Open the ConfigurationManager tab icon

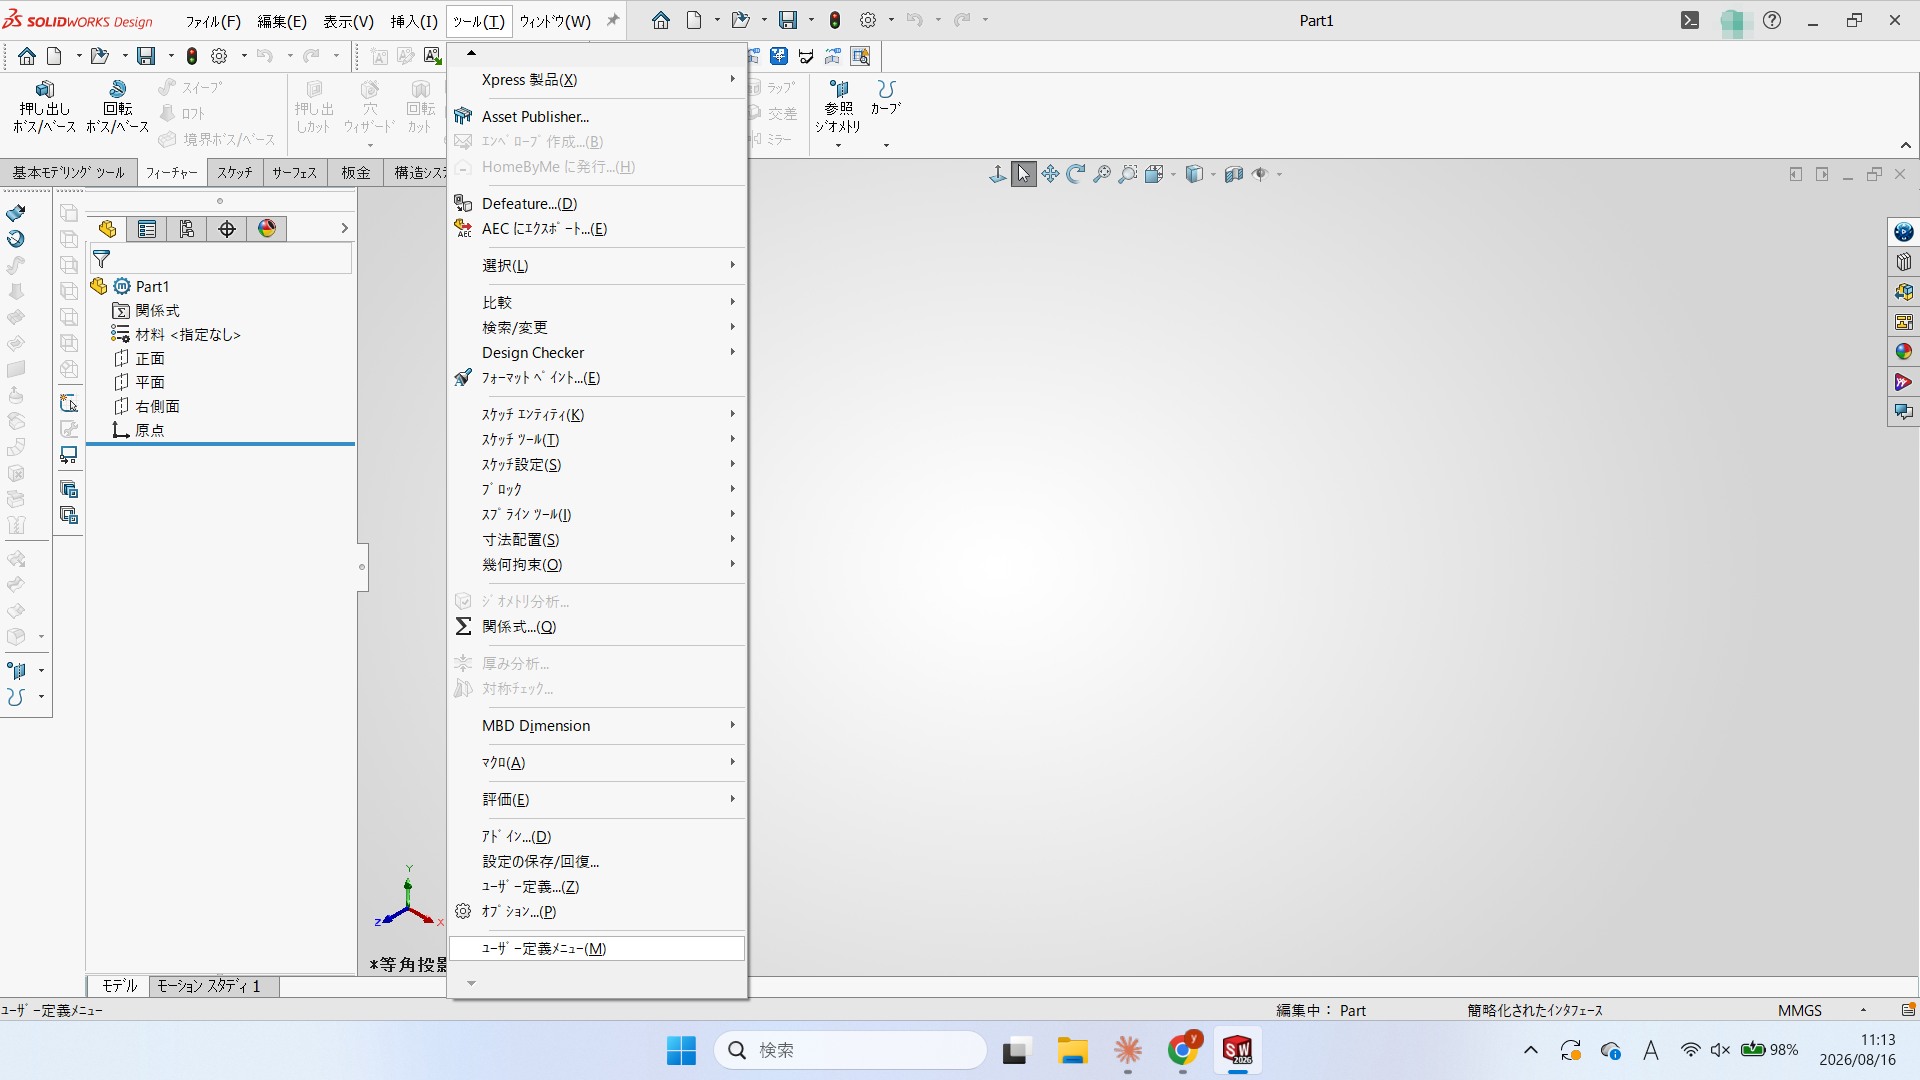(187, 229)
